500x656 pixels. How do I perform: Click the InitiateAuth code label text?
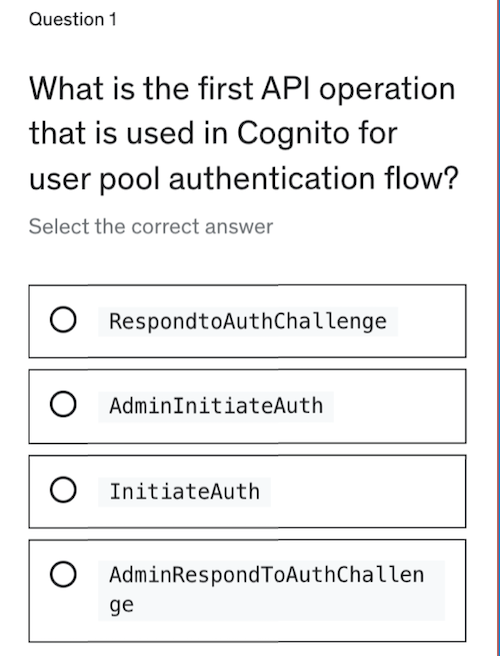point(185,492)
